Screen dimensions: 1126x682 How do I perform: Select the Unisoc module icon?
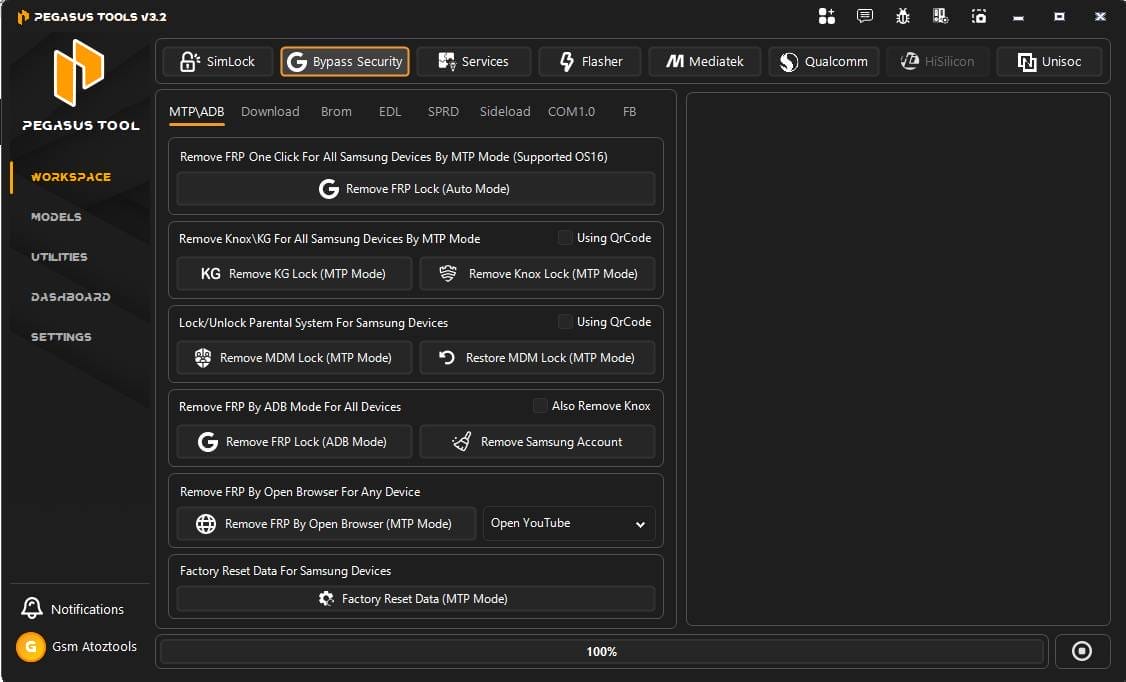[1049, 61]
